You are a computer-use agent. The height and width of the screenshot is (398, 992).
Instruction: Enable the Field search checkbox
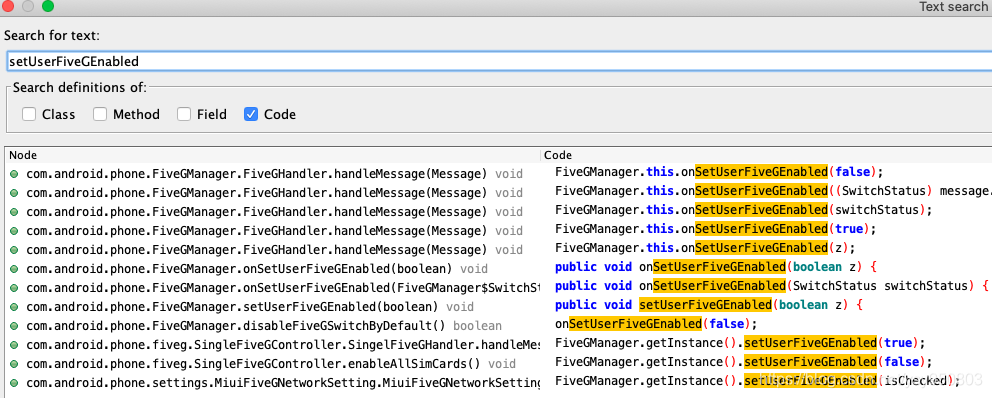point(184,115)
